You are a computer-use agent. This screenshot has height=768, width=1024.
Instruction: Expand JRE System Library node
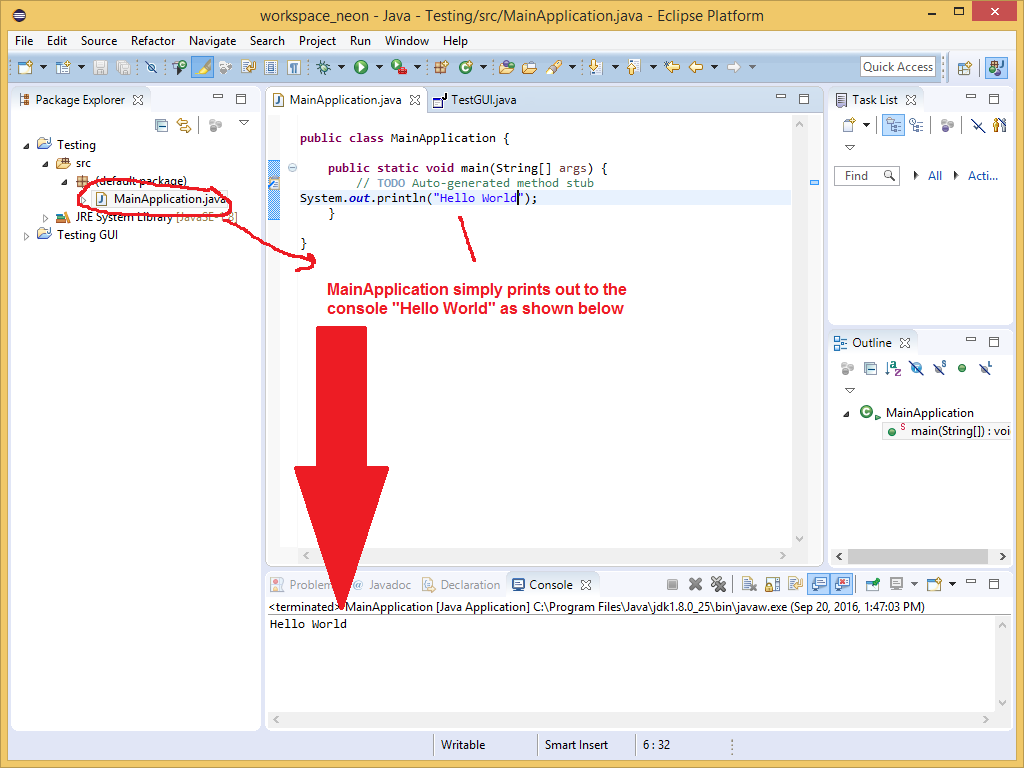[46, 218]
